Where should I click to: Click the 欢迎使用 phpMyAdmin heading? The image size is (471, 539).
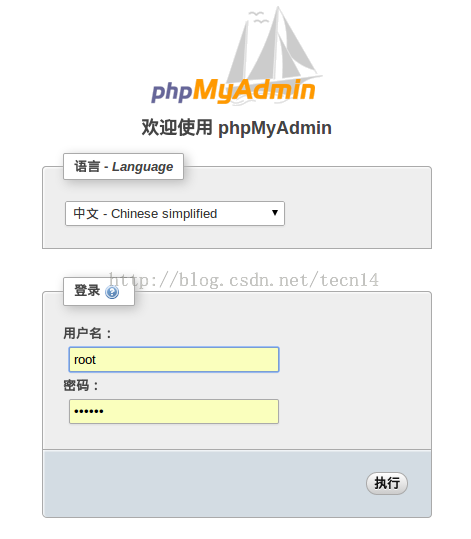click(237, 128)
